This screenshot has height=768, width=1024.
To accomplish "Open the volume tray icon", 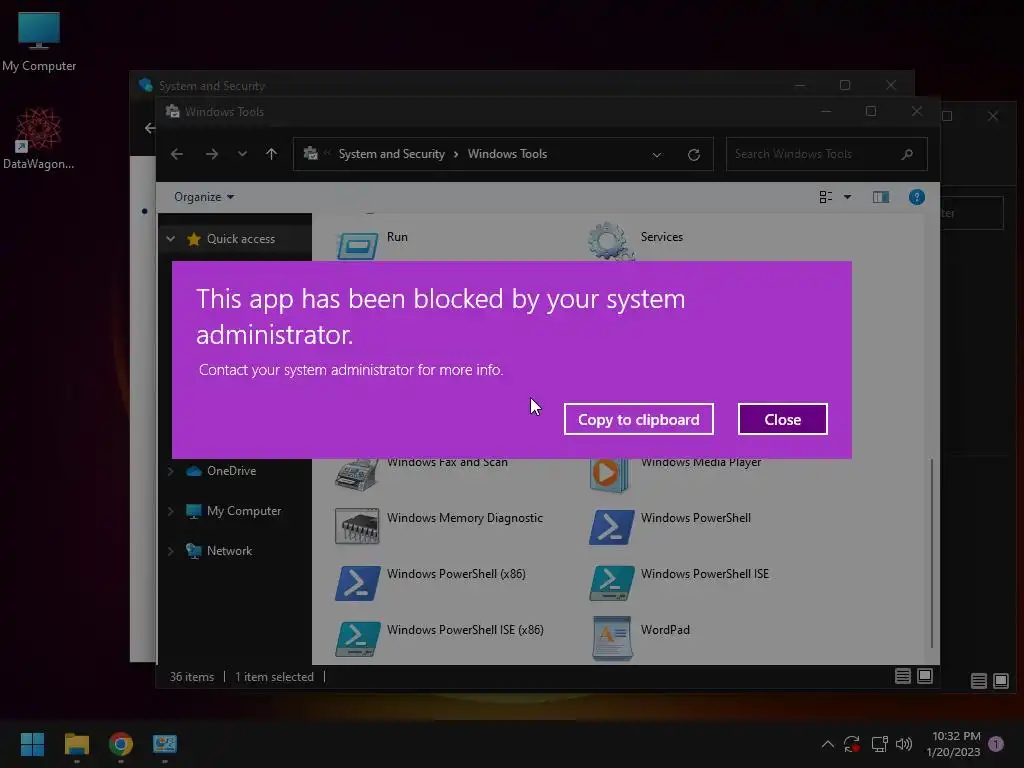I will pos(904,744).
